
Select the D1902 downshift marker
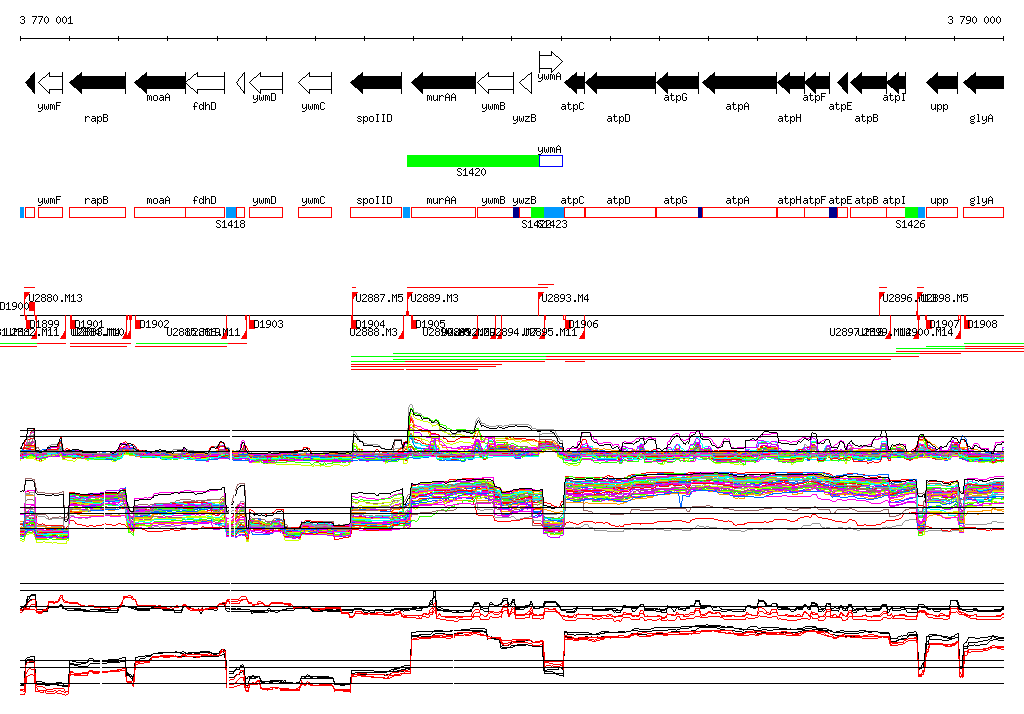click(154, 324)
